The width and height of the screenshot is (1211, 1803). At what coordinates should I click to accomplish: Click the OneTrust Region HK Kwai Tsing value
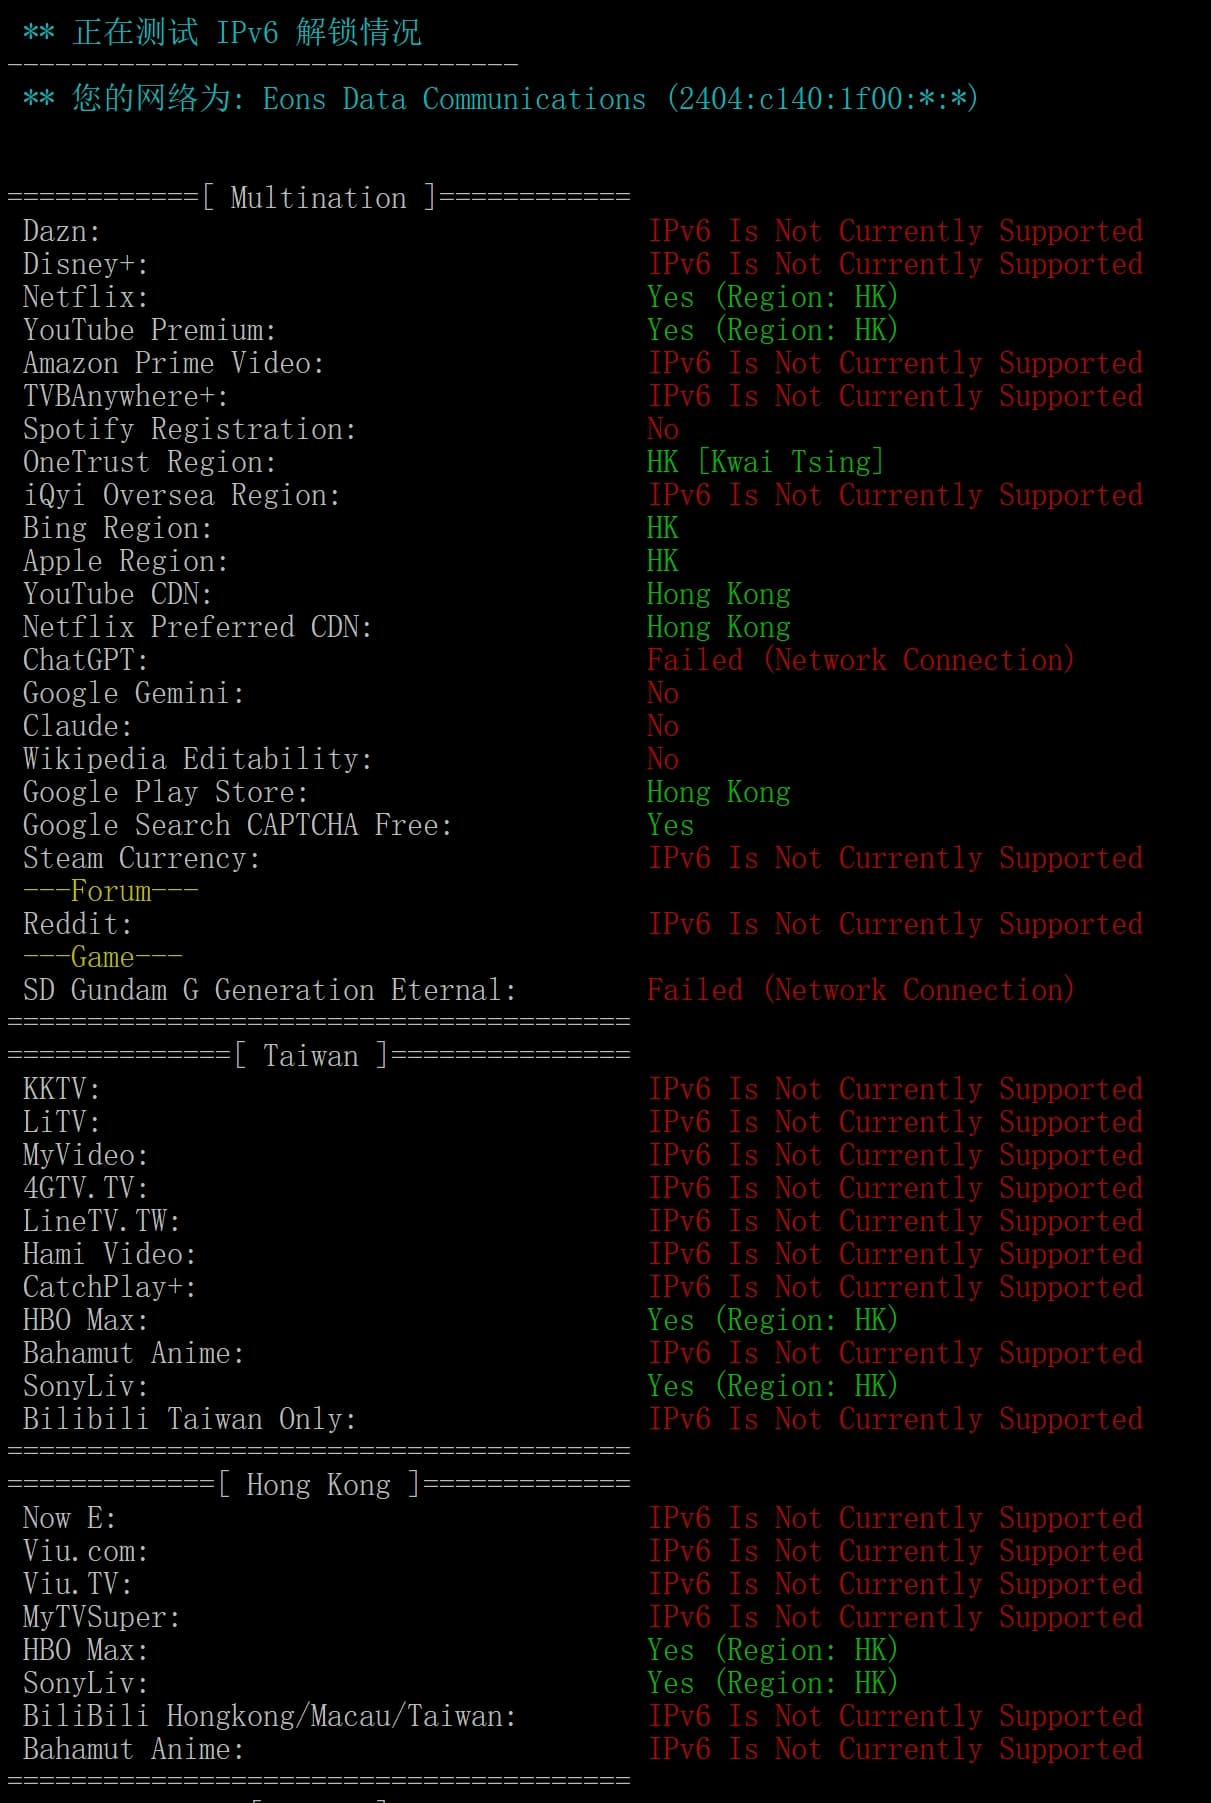tap(765, 462)
